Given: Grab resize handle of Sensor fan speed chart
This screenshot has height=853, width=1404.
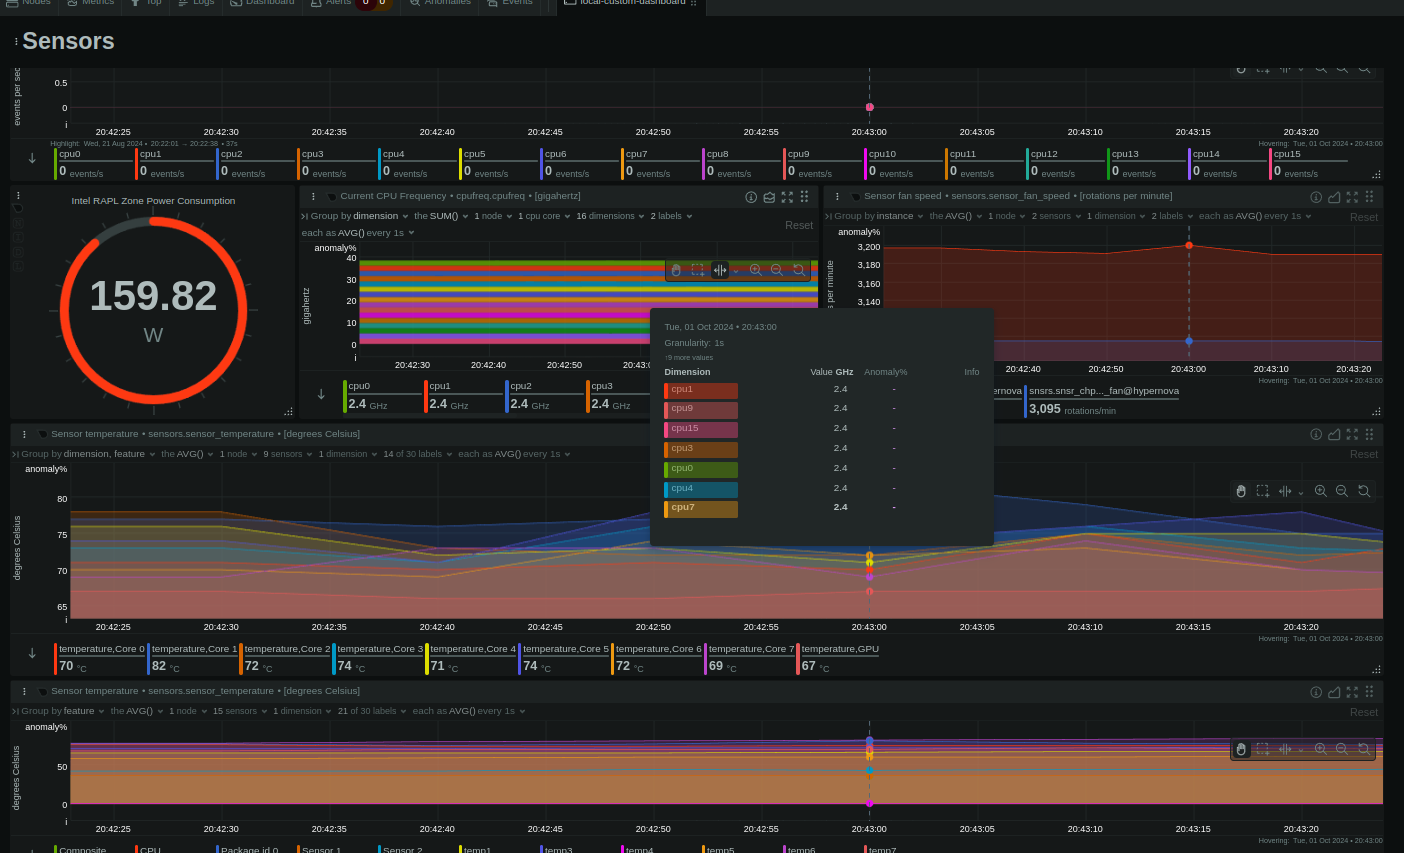Looking at the screenshot, I should (1377, 411).
